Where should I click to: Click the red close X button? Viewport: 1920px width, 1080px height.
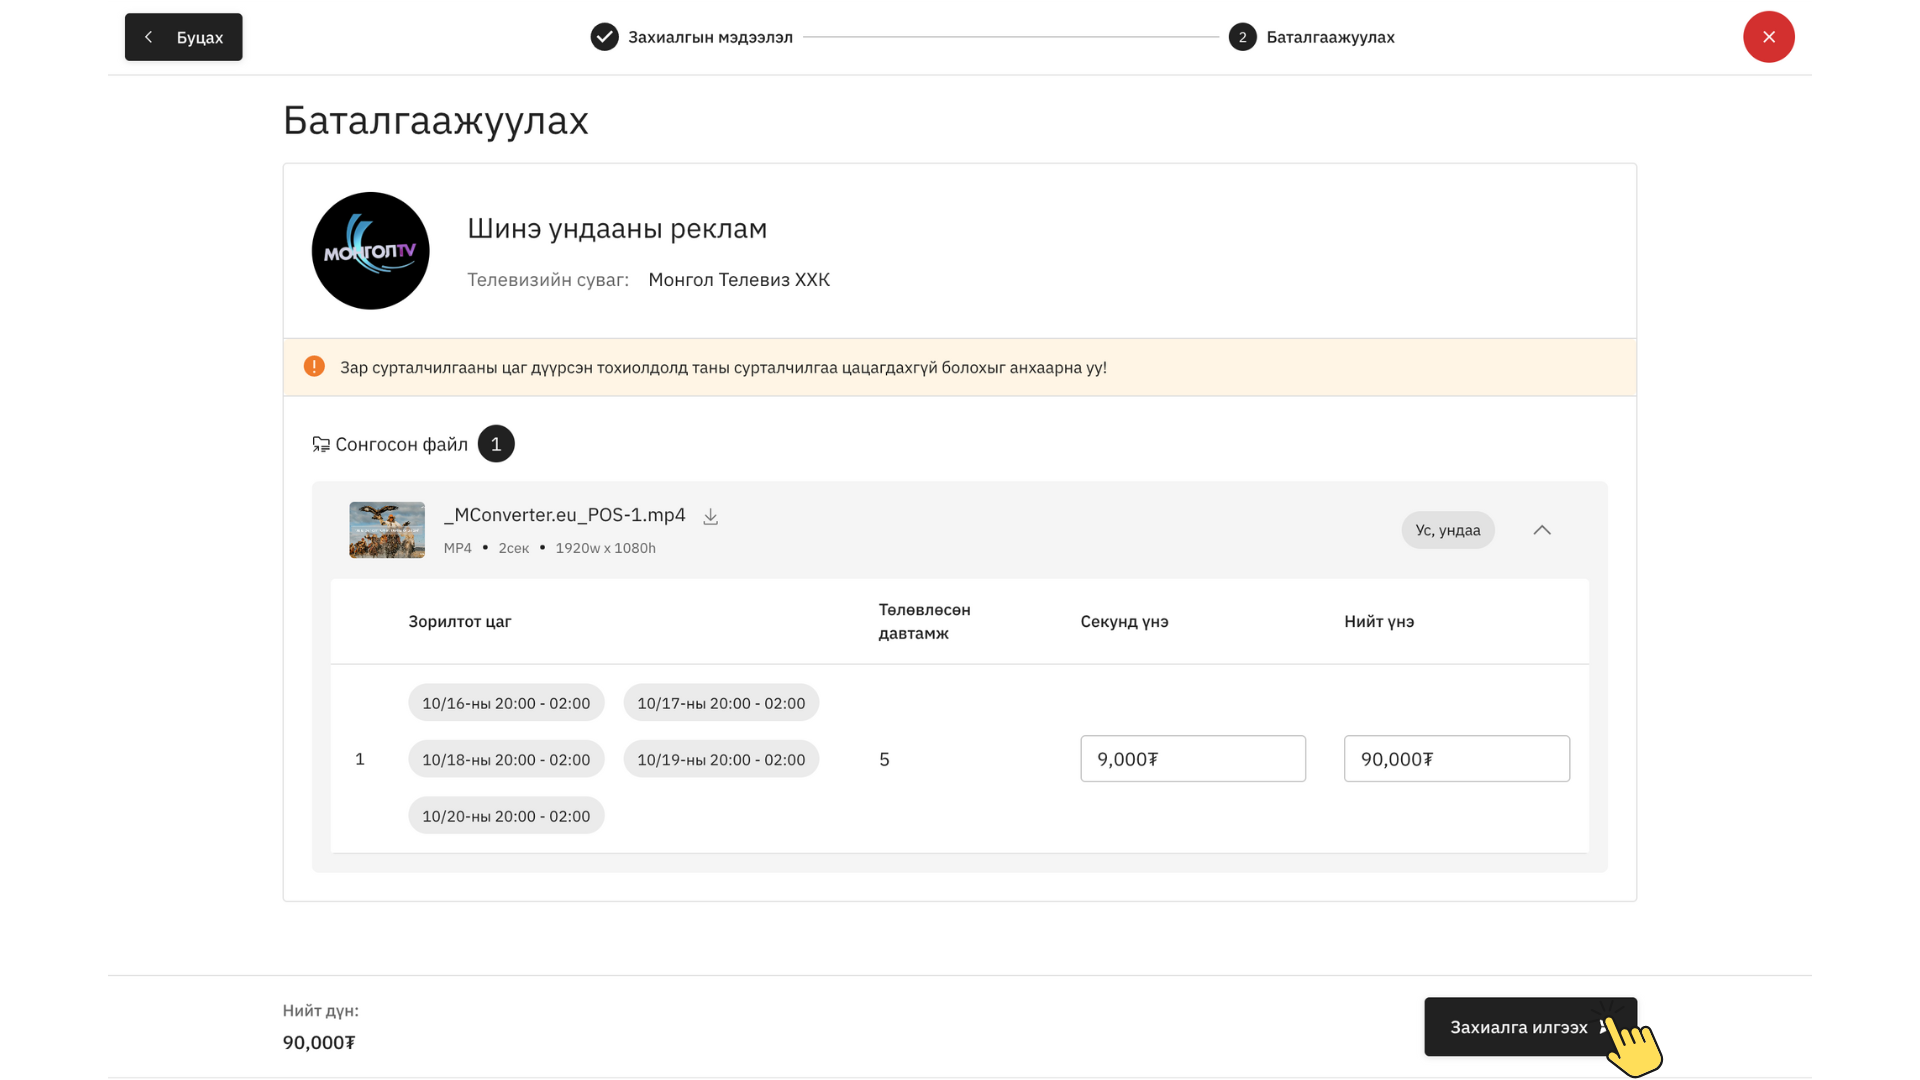[1768, 37]
